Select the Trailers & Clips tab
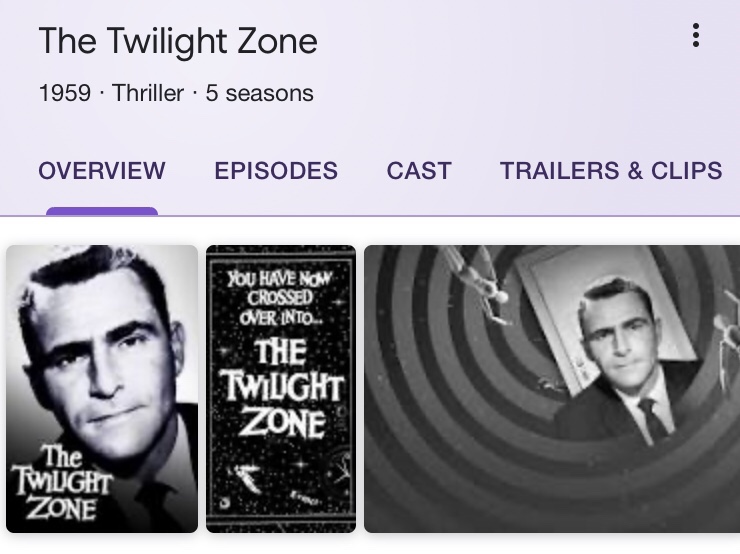 611,171
